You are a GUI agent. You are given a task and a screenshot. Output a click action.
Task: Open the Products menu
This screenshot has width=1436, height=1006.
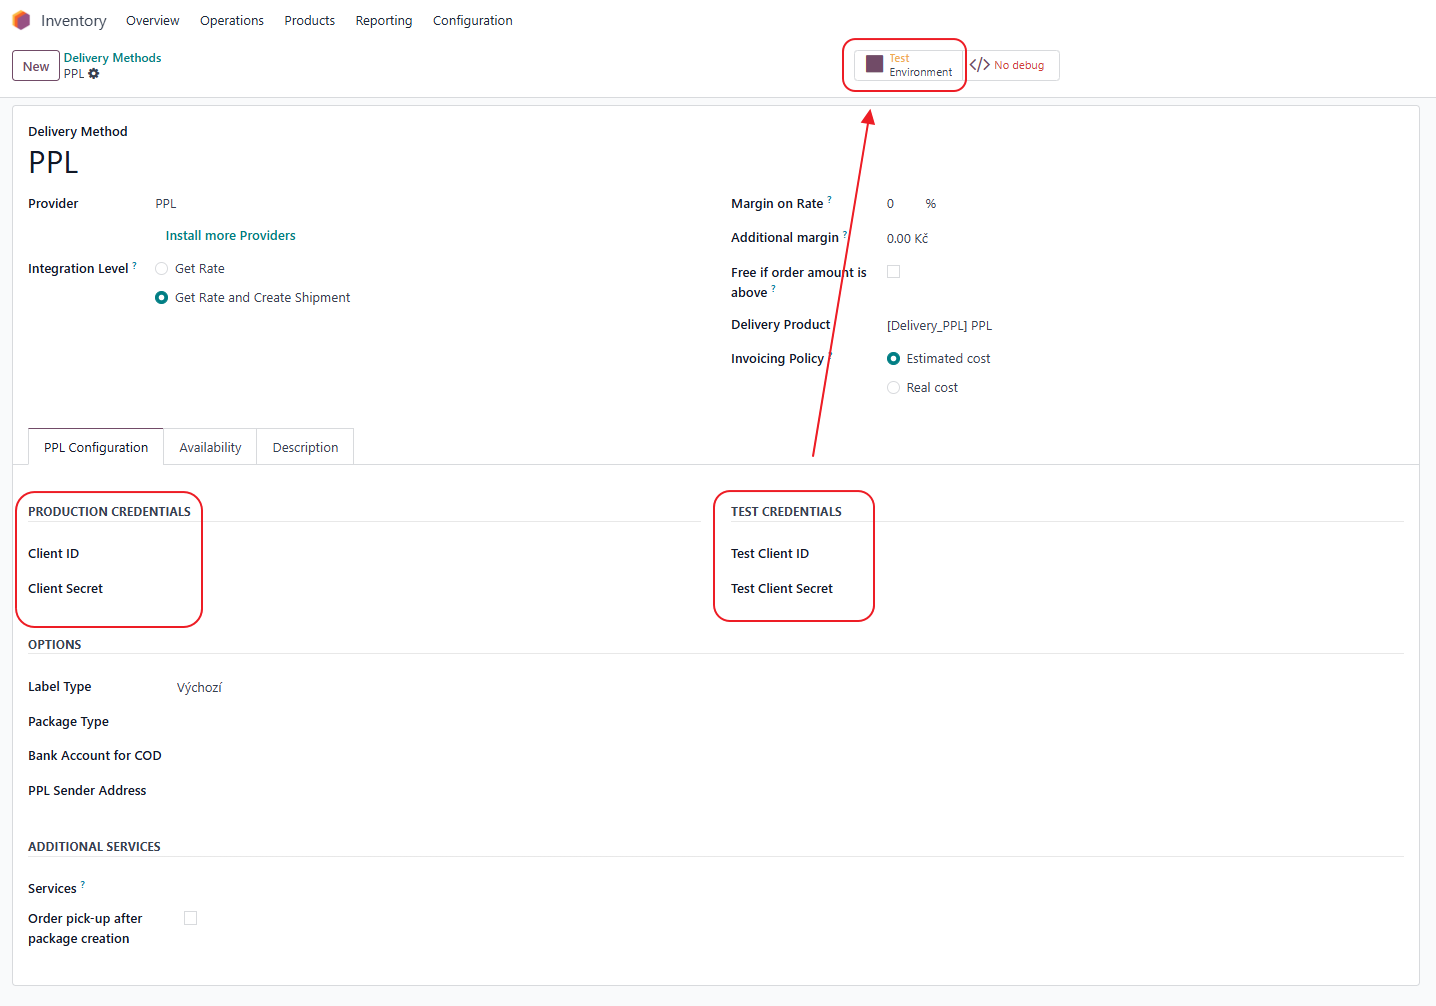pos(310,20)
